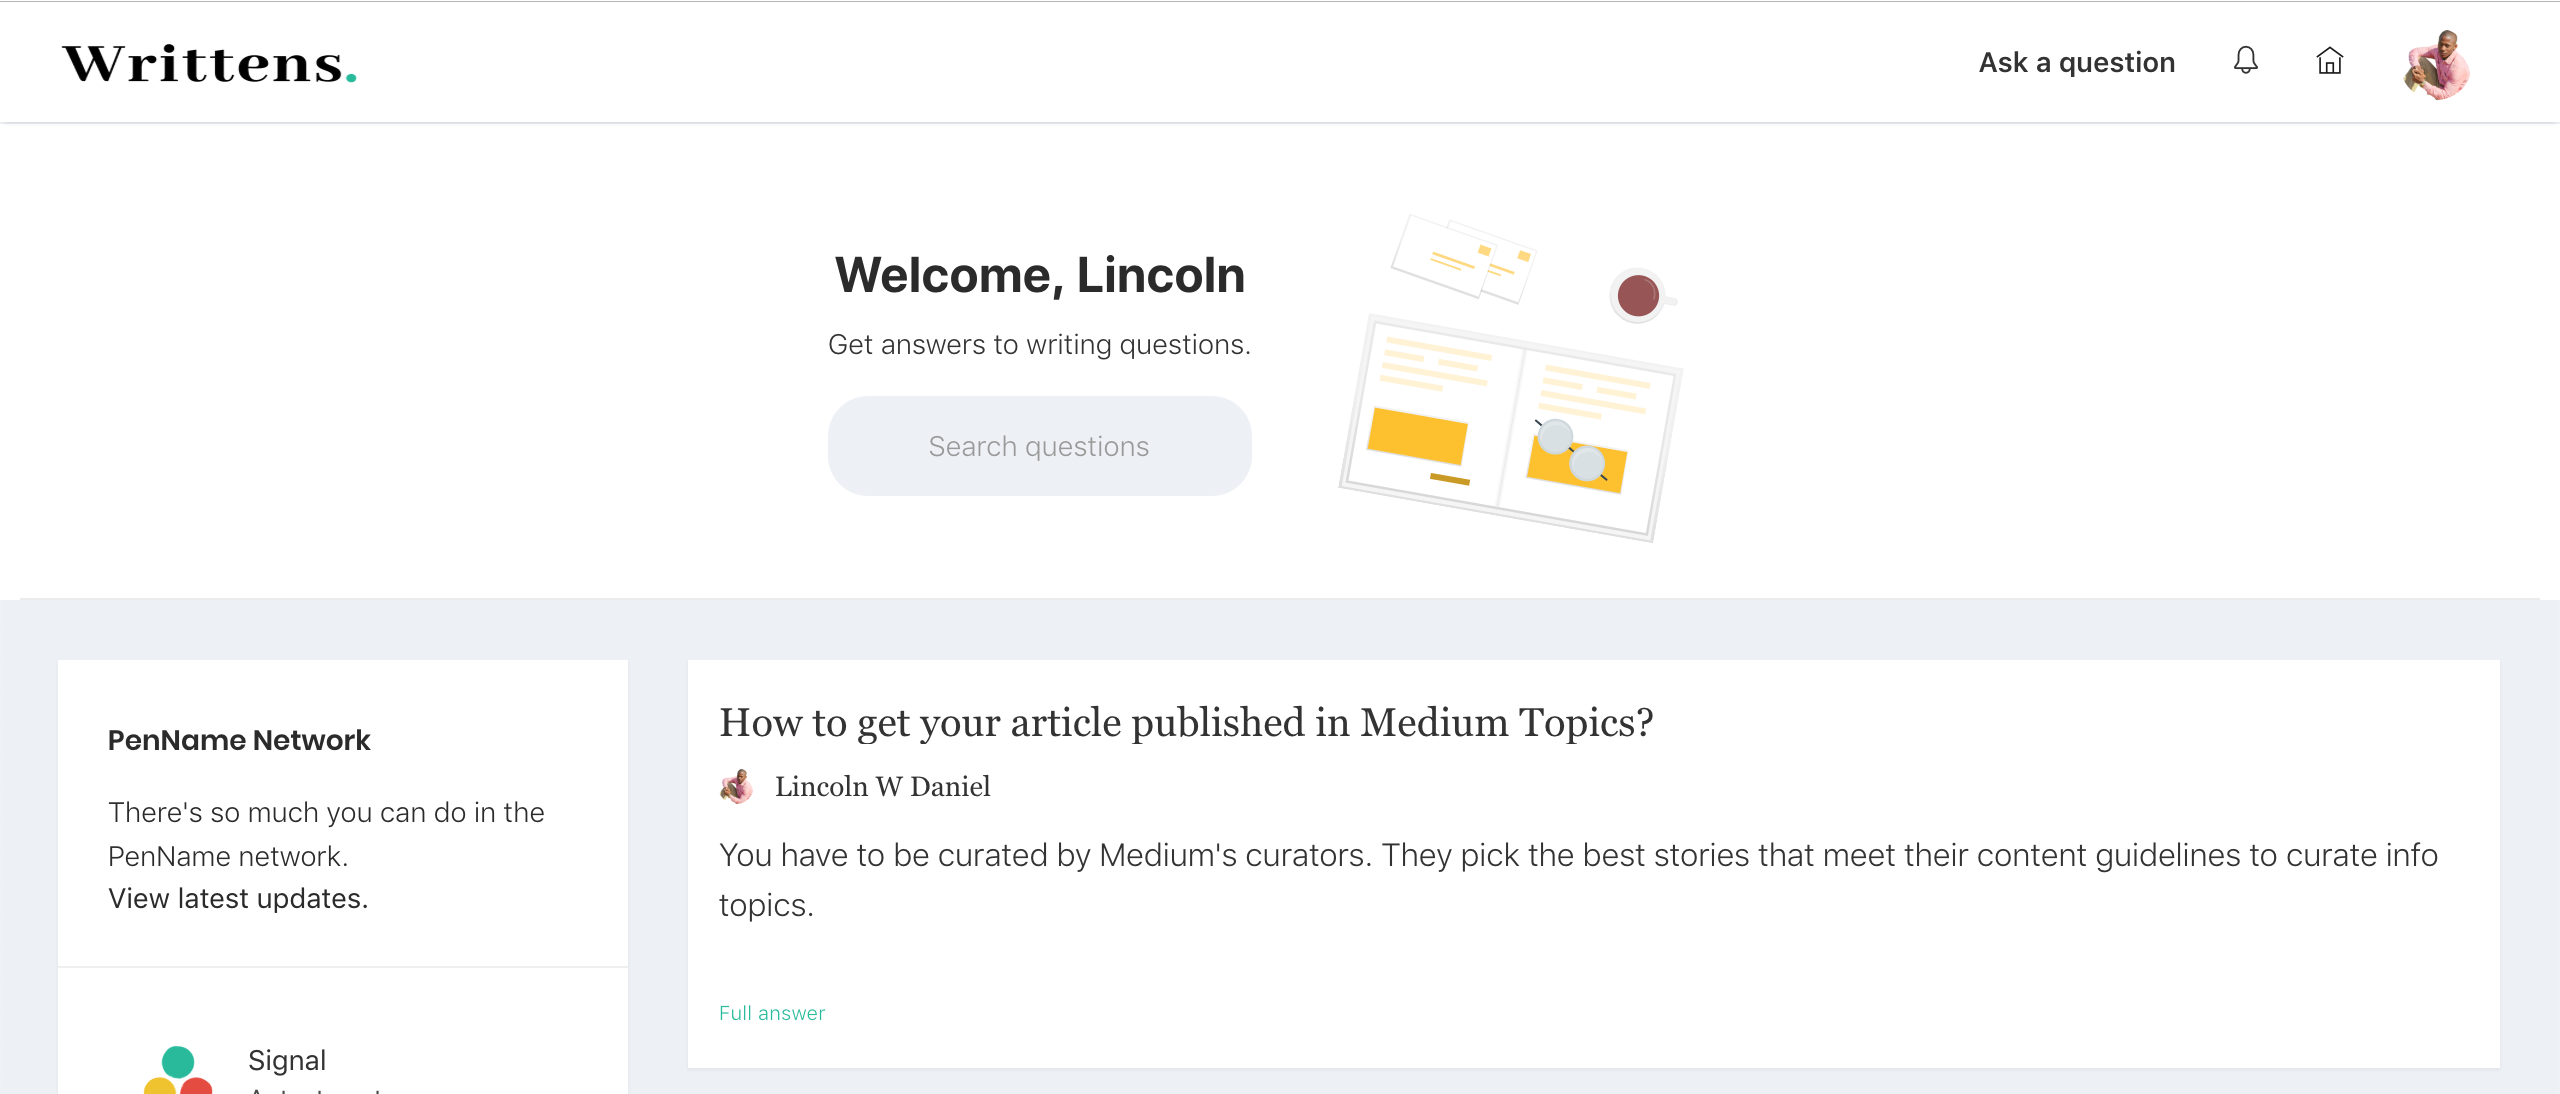Click the coffee cup in illustration
This screenshot has width=2560, height=1094.
click(1638, 296)
